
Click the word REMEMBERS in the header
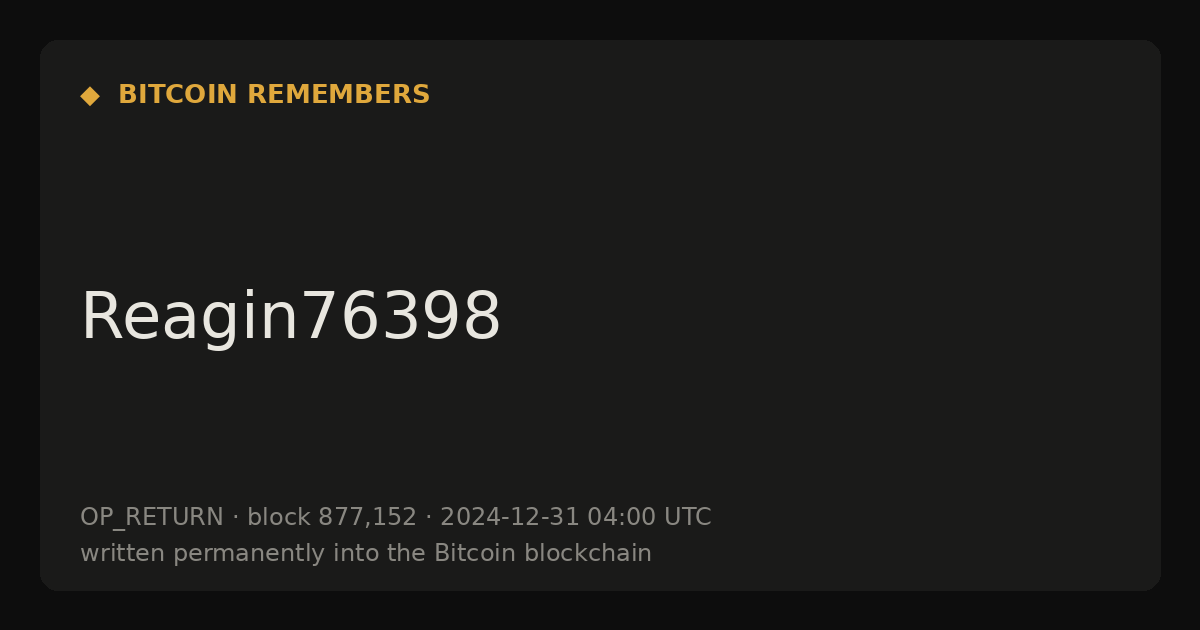(338, 95)
